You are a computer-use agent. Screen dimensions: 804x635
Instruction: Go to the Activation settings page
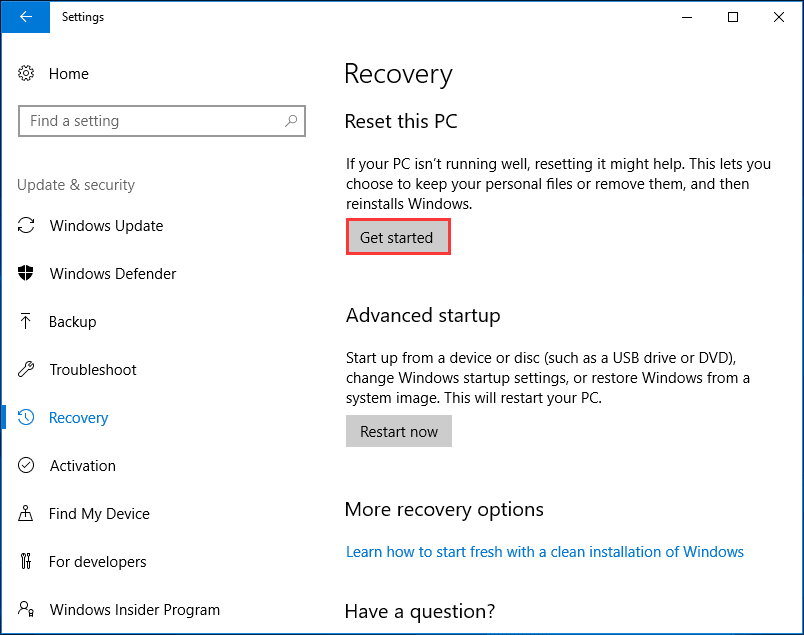click(x=83, y=466)
